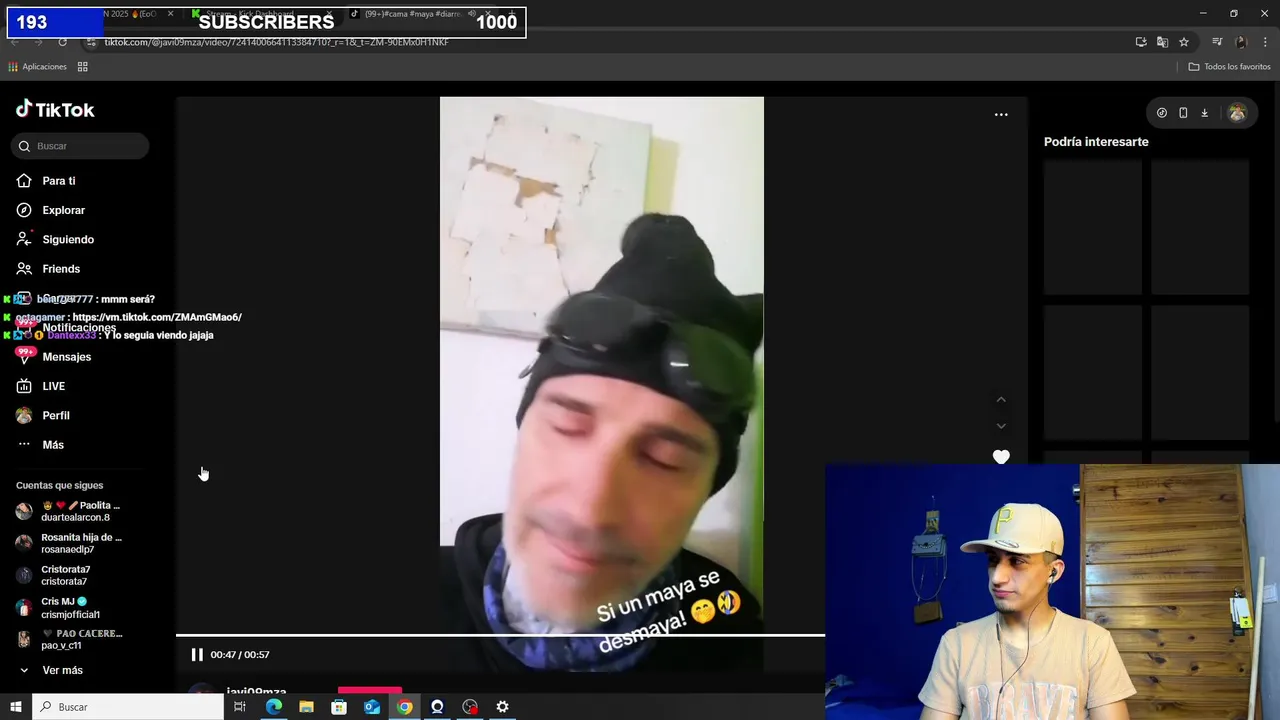Open File Explorer from taskbar
The height and width of the screenshot is (720, 1280).
(306, 707)
